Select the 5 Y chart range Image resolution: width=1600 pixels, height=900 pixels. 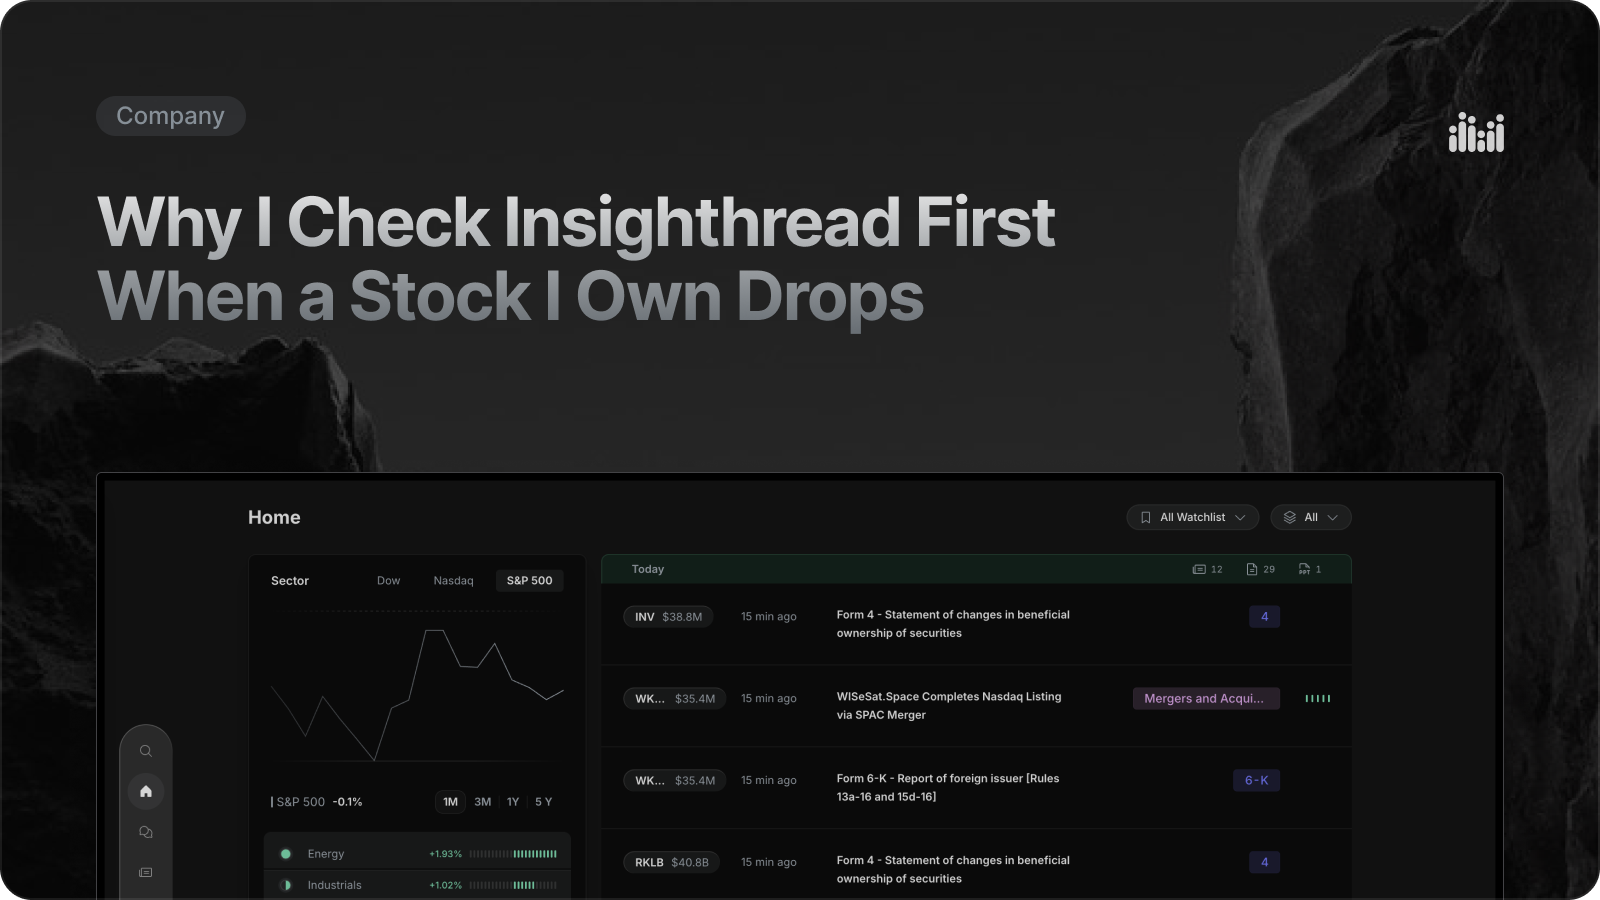click(544, 802)
